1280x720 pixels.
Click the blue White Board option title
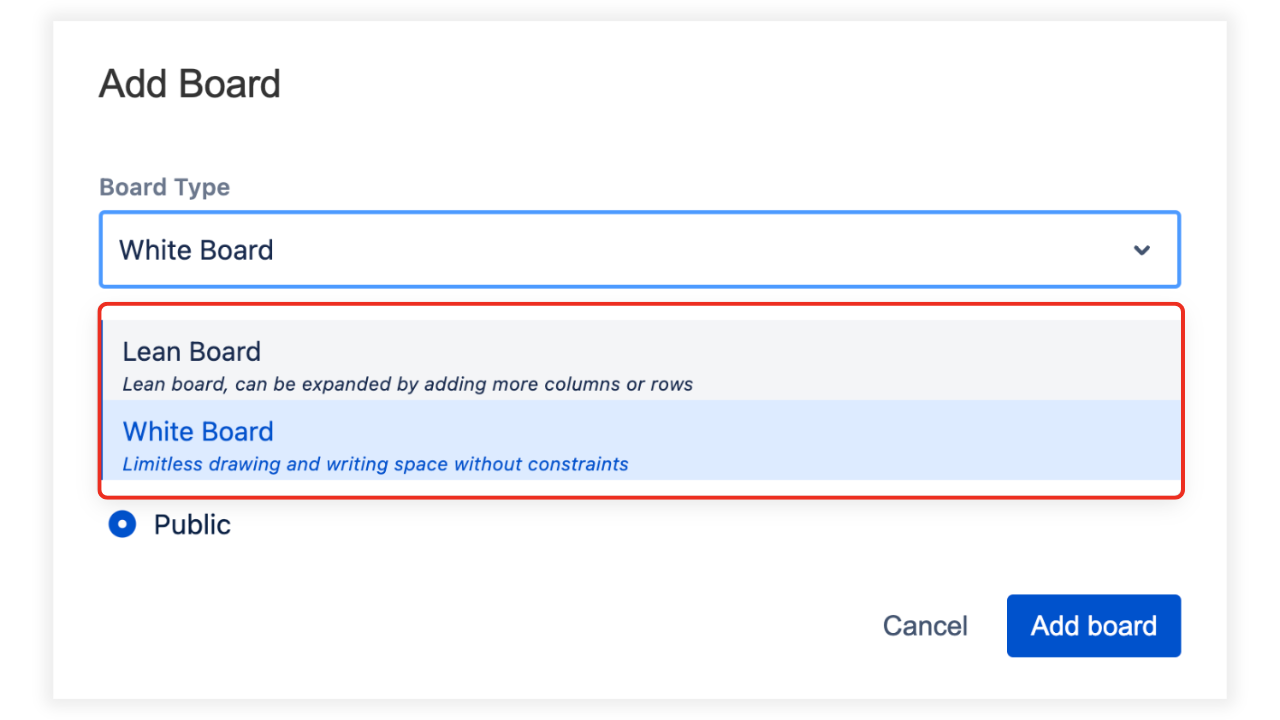pos(197,432)
